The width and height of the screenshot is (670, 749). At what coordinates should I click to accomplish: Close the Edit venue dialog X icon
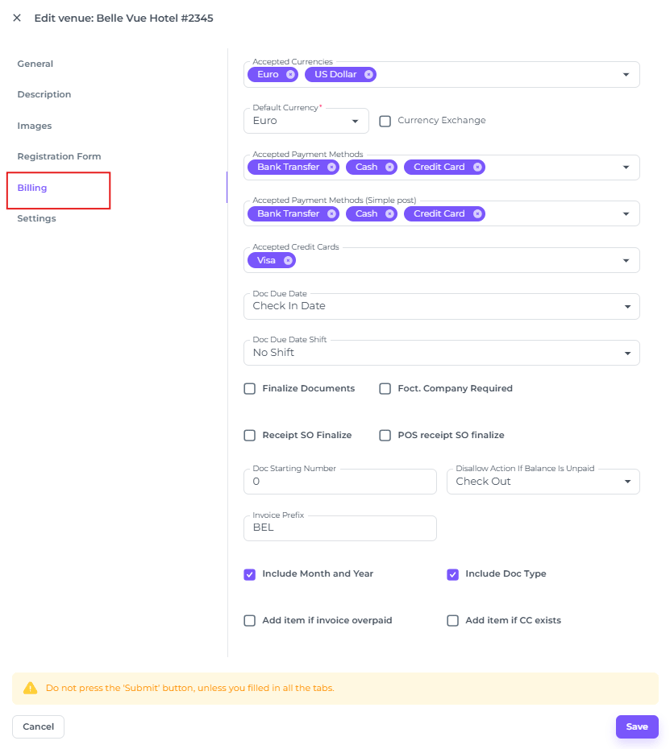point(17,18)
